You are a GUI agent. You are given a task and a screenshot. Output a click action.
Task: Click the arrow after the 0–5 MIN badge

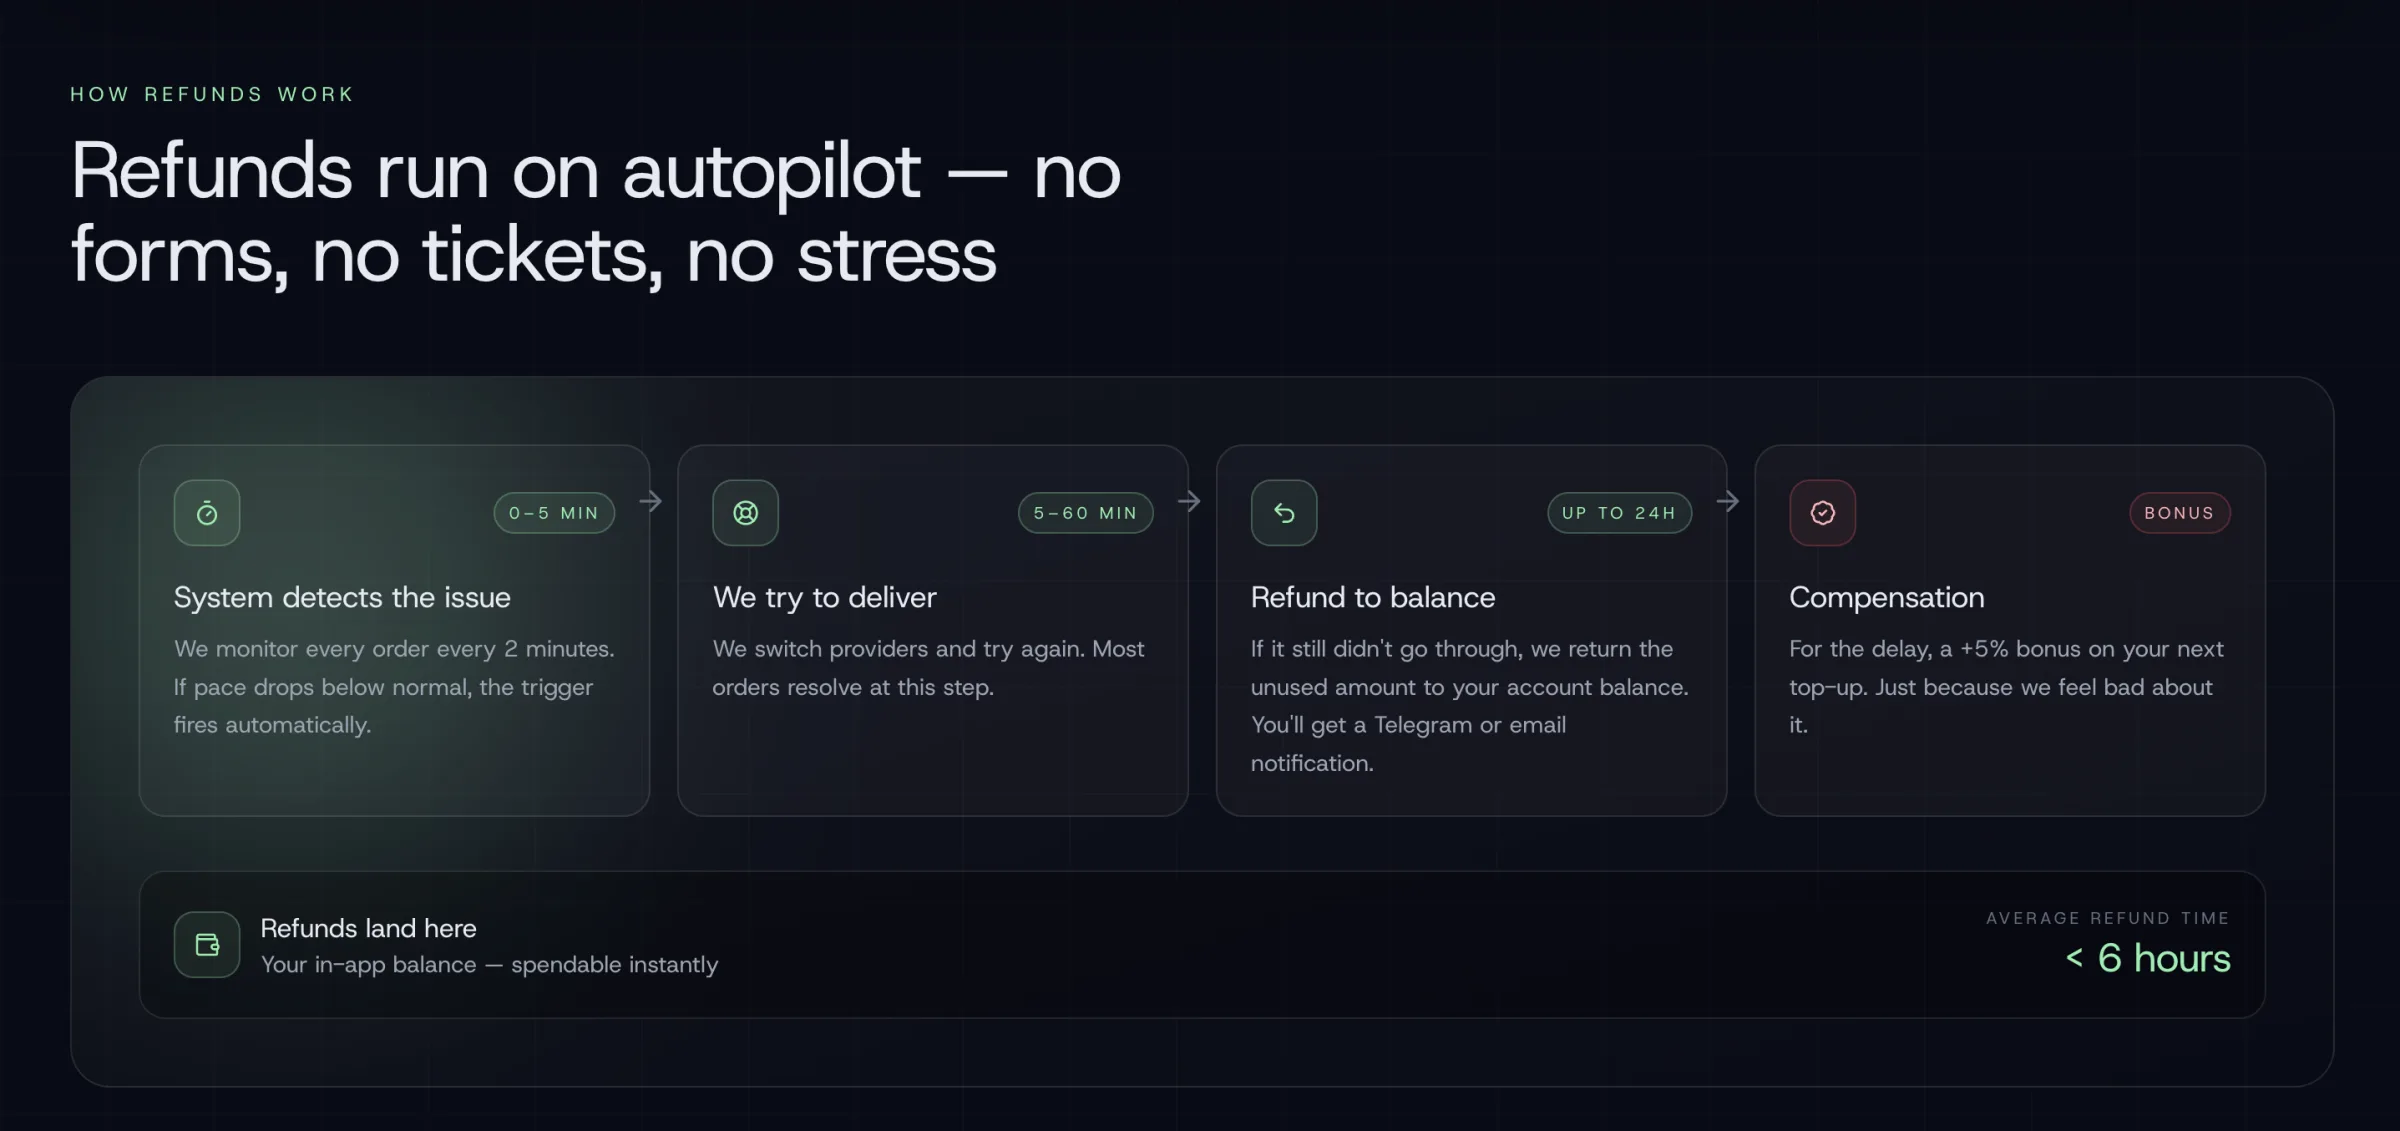tap(651, 501)
